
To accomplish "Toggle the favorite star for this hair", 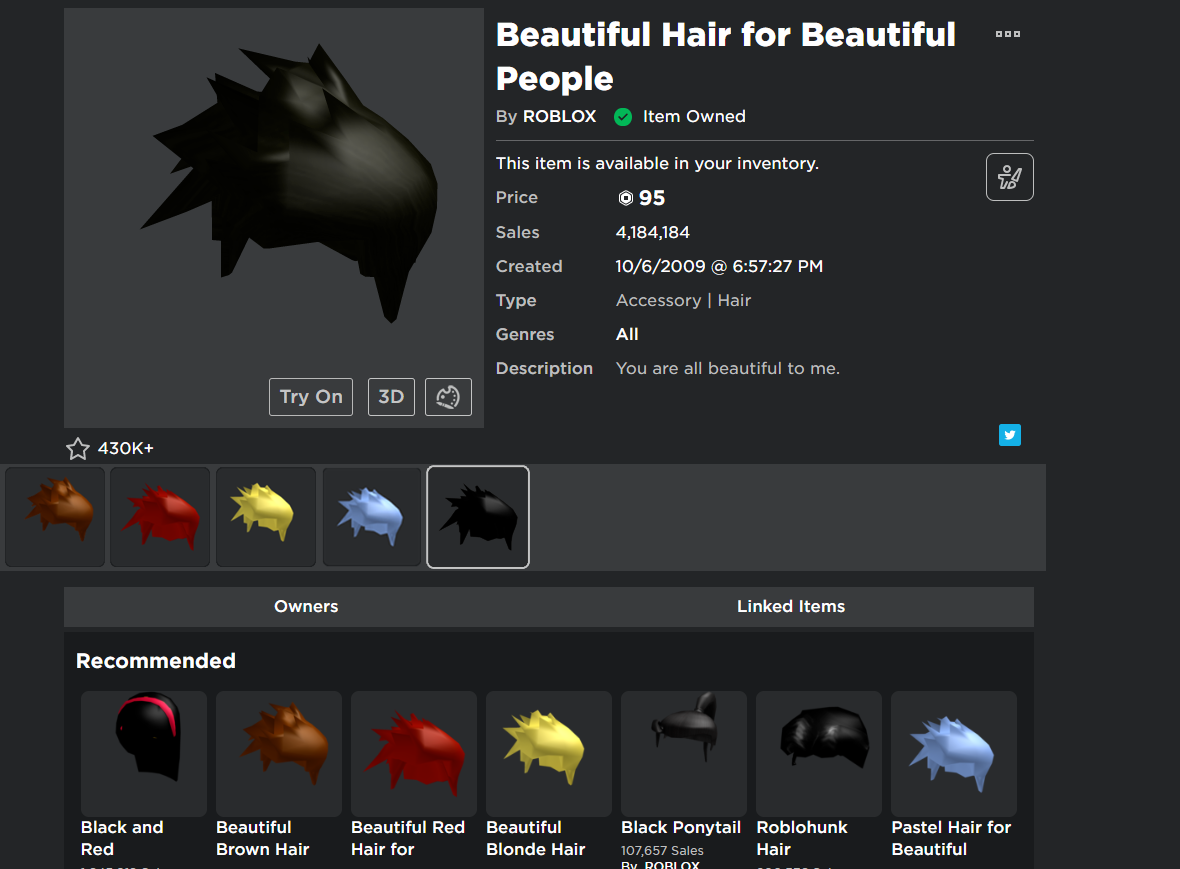I will [78, 448].
